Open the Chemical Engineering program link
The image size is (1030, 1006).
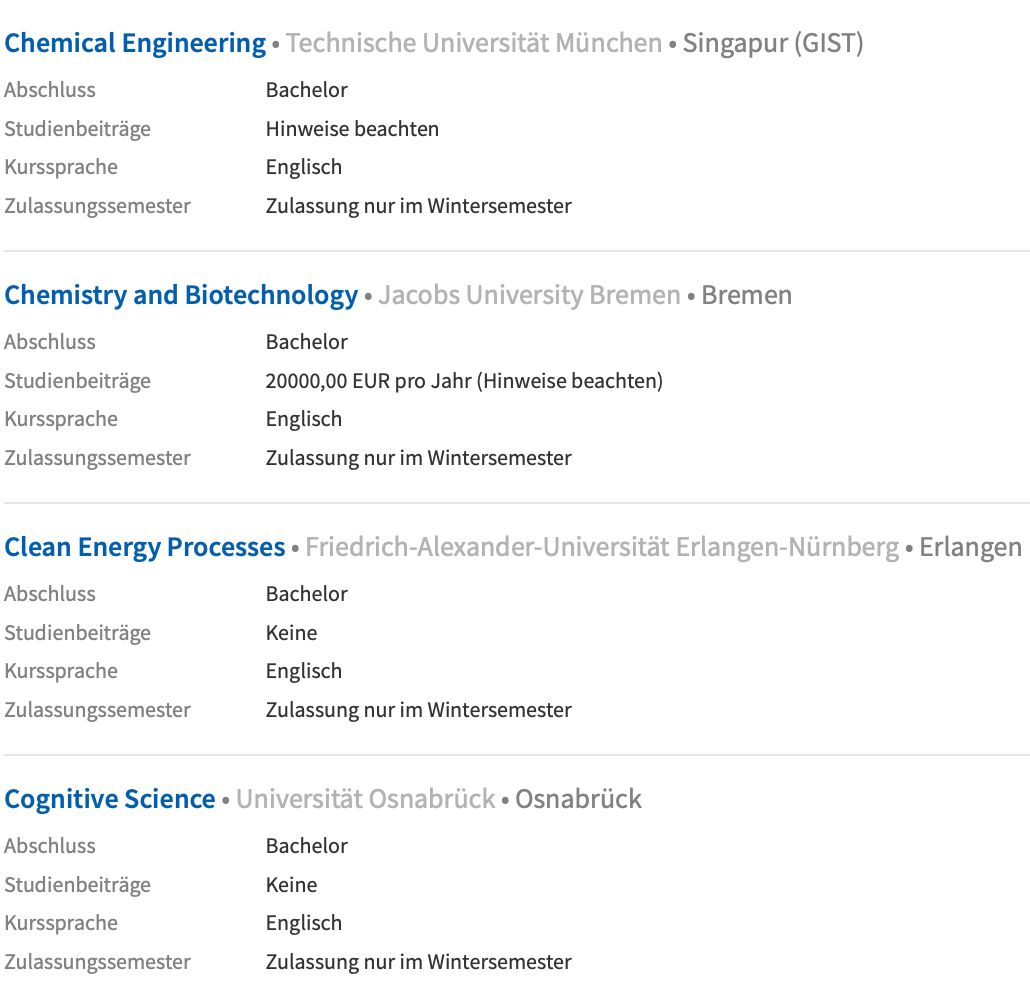pos(135,43)
